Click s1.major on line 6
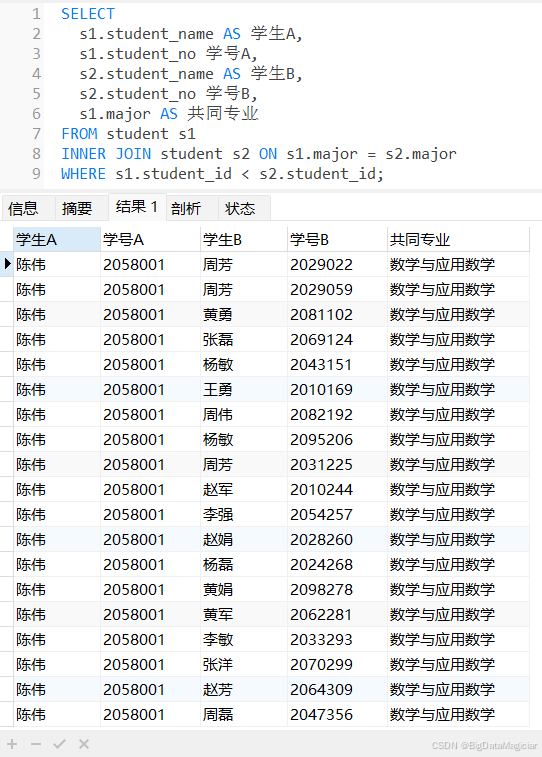This screenshot has width=542, height=757. coord(115,114)
